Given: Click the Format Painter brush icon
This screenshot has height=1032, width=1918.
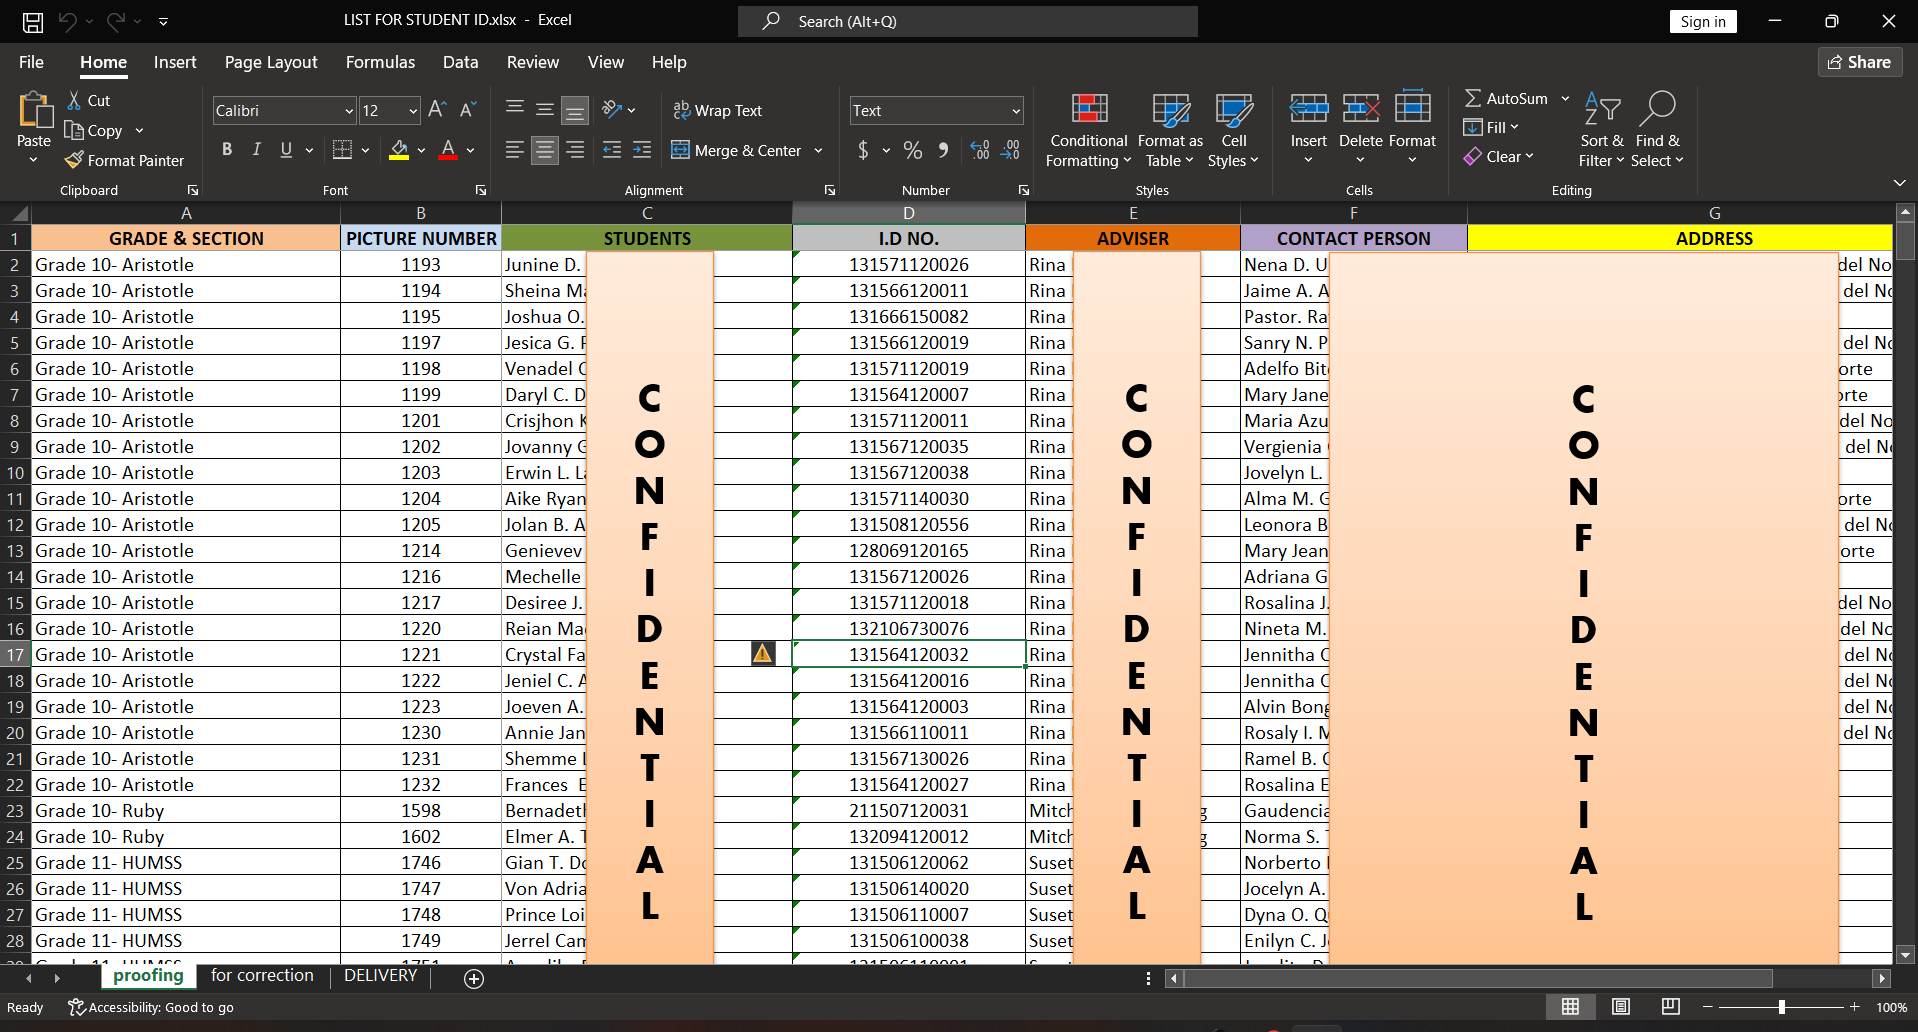Looking at the screenshot, I should point(74,160).
